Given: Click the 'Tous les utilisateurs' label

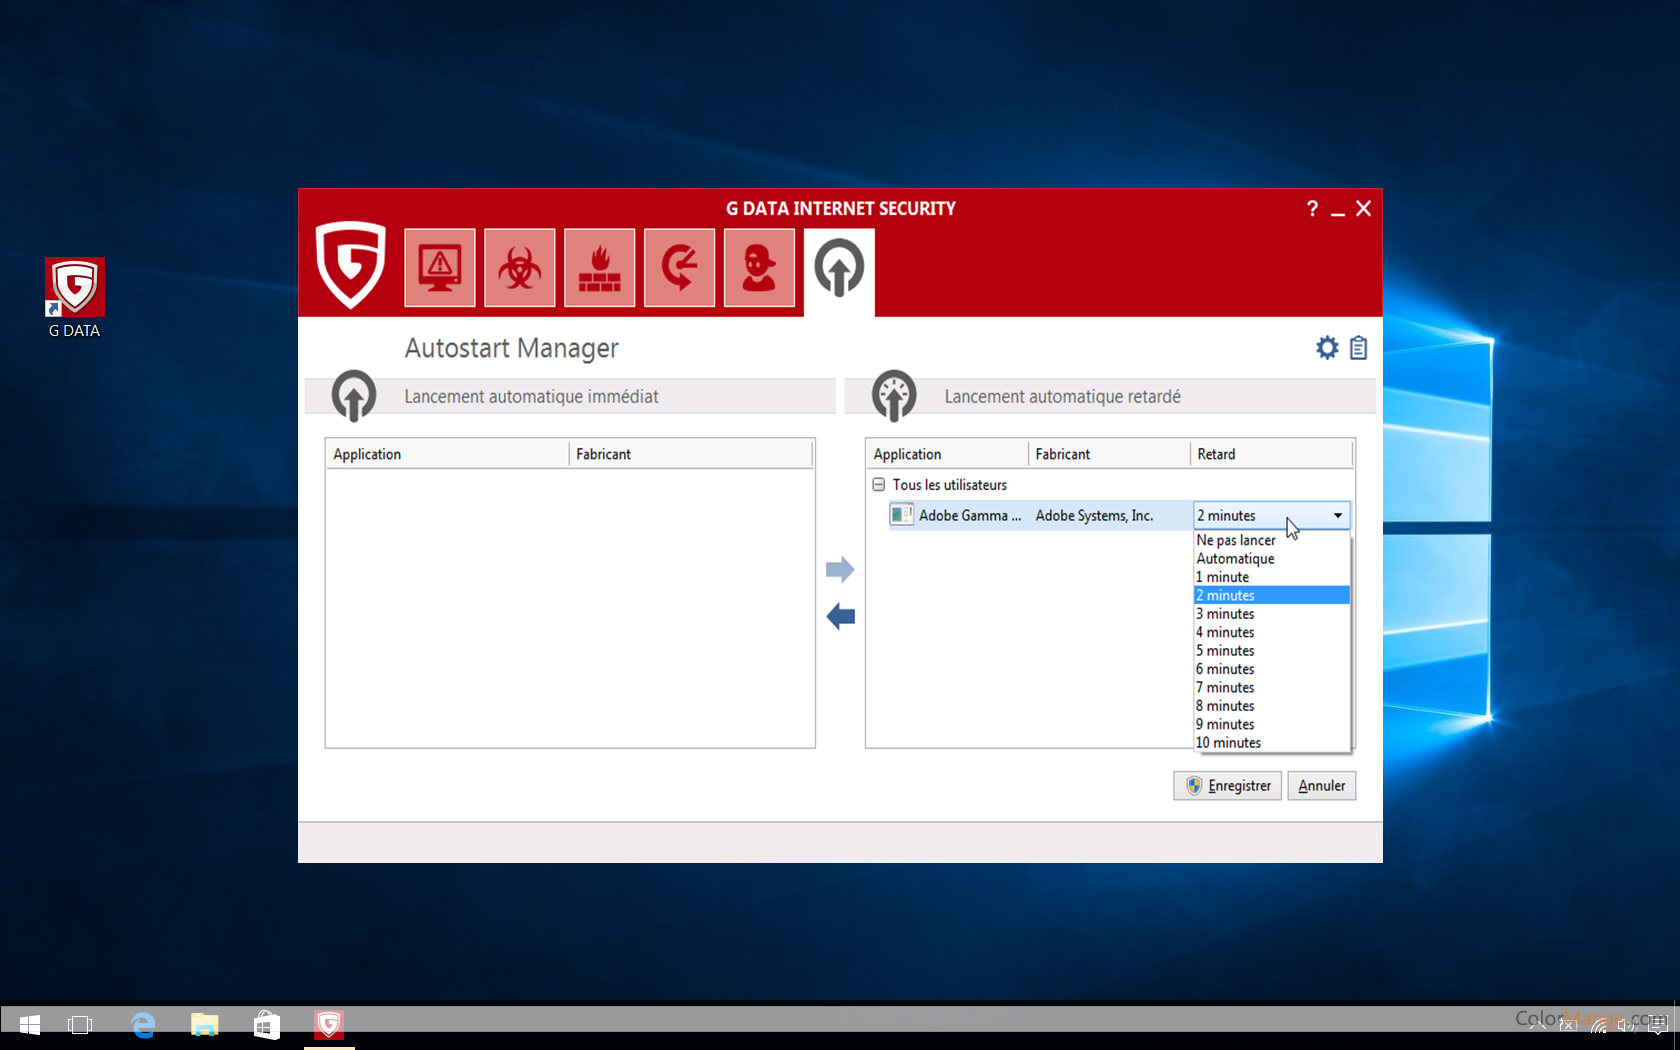Looking at the screenshot, I should 949,485.
